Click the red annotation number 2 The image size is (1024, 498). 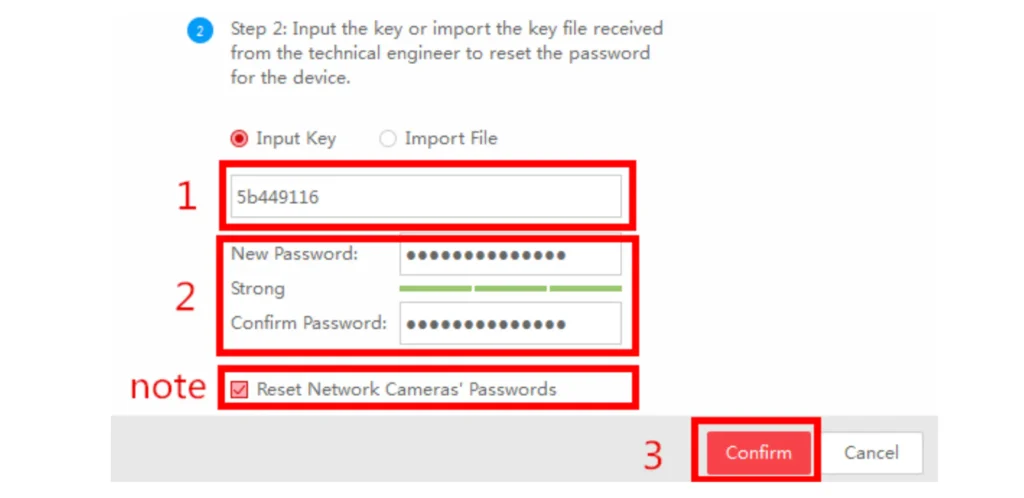[x=186, y=297]
